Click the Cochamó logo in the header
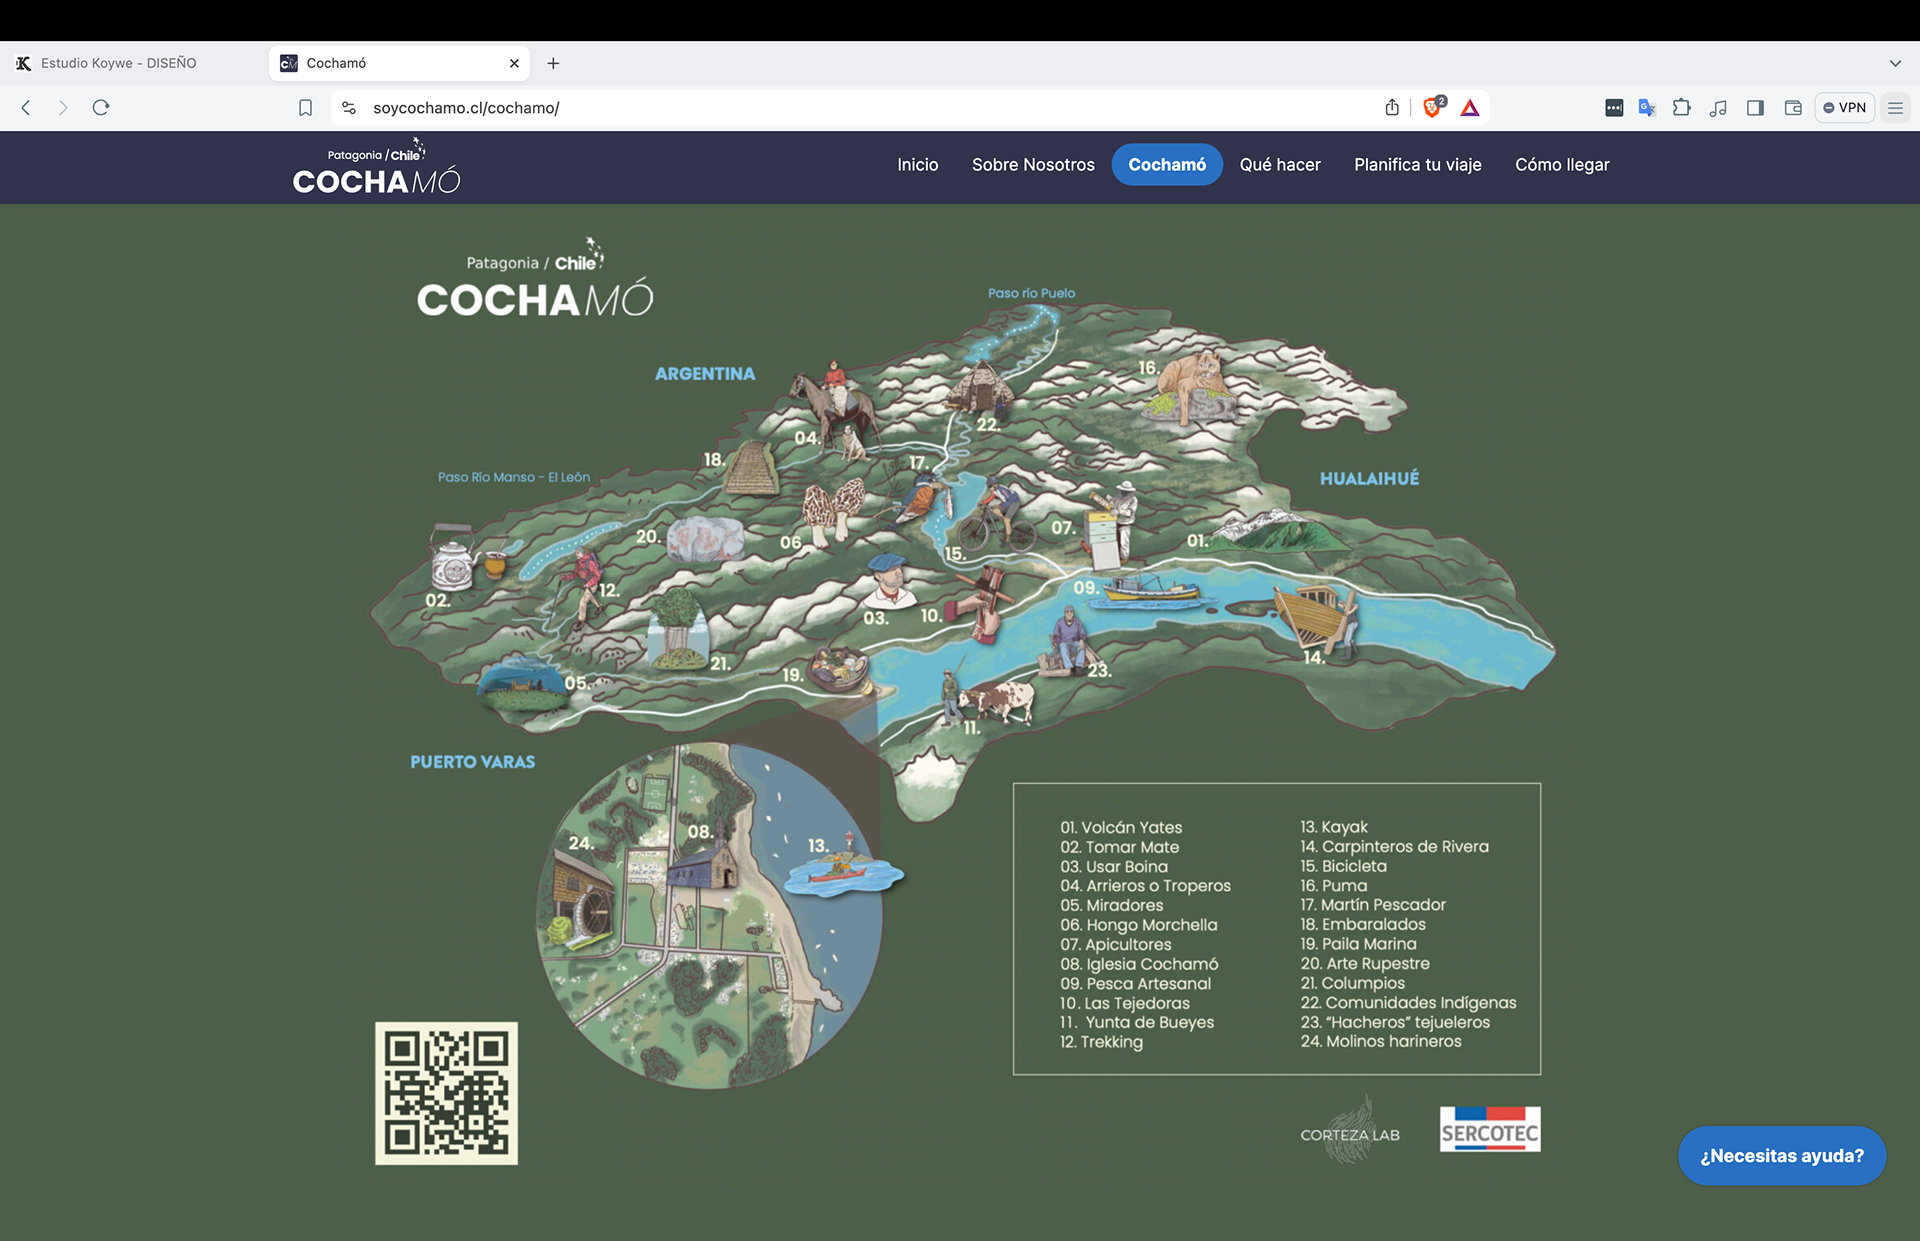Viewport: 1920px width, 1241px height. coord(377,166)
